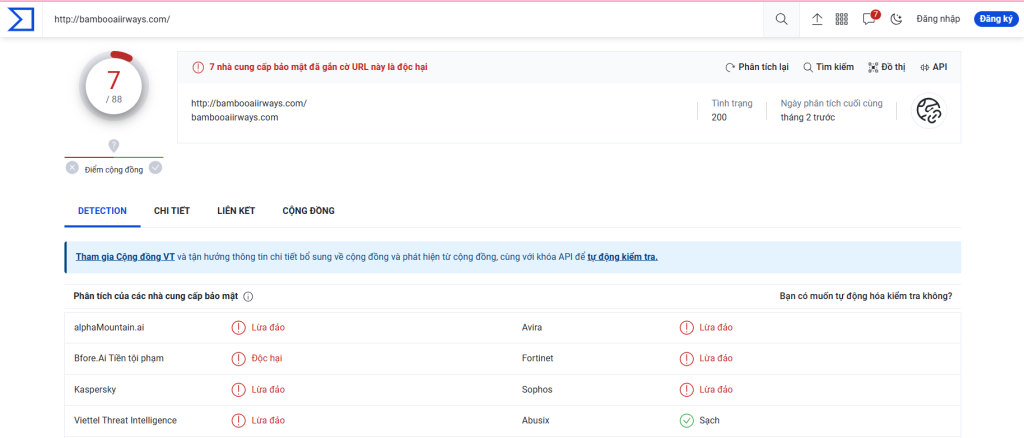Viewport: 1024px width, 438px height.
Task: Click the URL category globe-link icon
Action: coord(929,110)
